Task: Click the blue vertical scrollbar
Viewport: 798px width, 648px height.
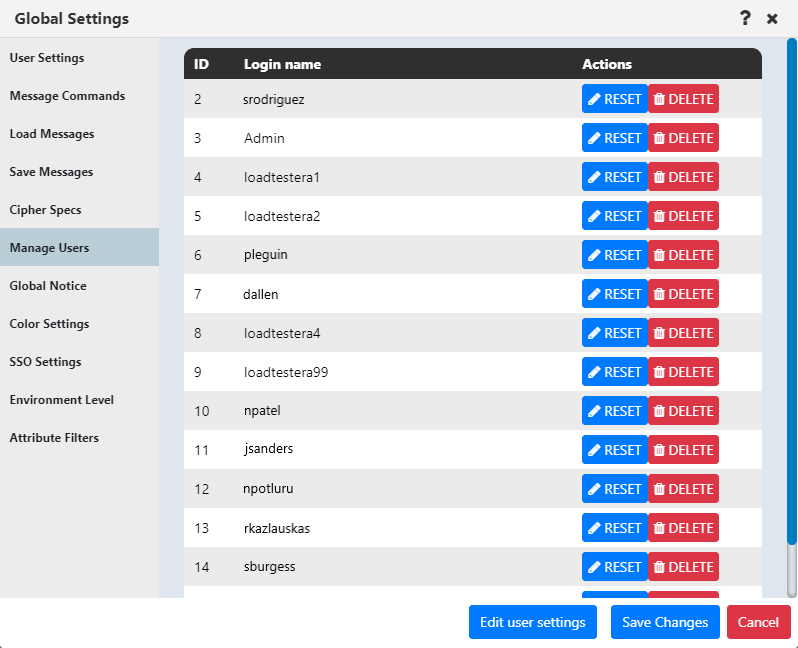Action: (791, 290)
